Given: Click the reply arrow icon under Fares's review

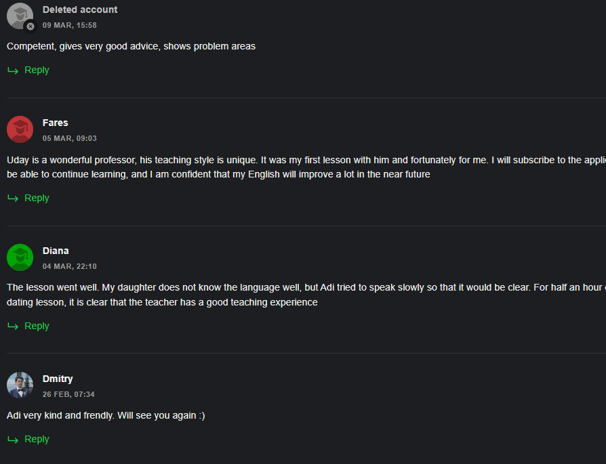Looking at the screenshot, I should (x=13, y=198).
